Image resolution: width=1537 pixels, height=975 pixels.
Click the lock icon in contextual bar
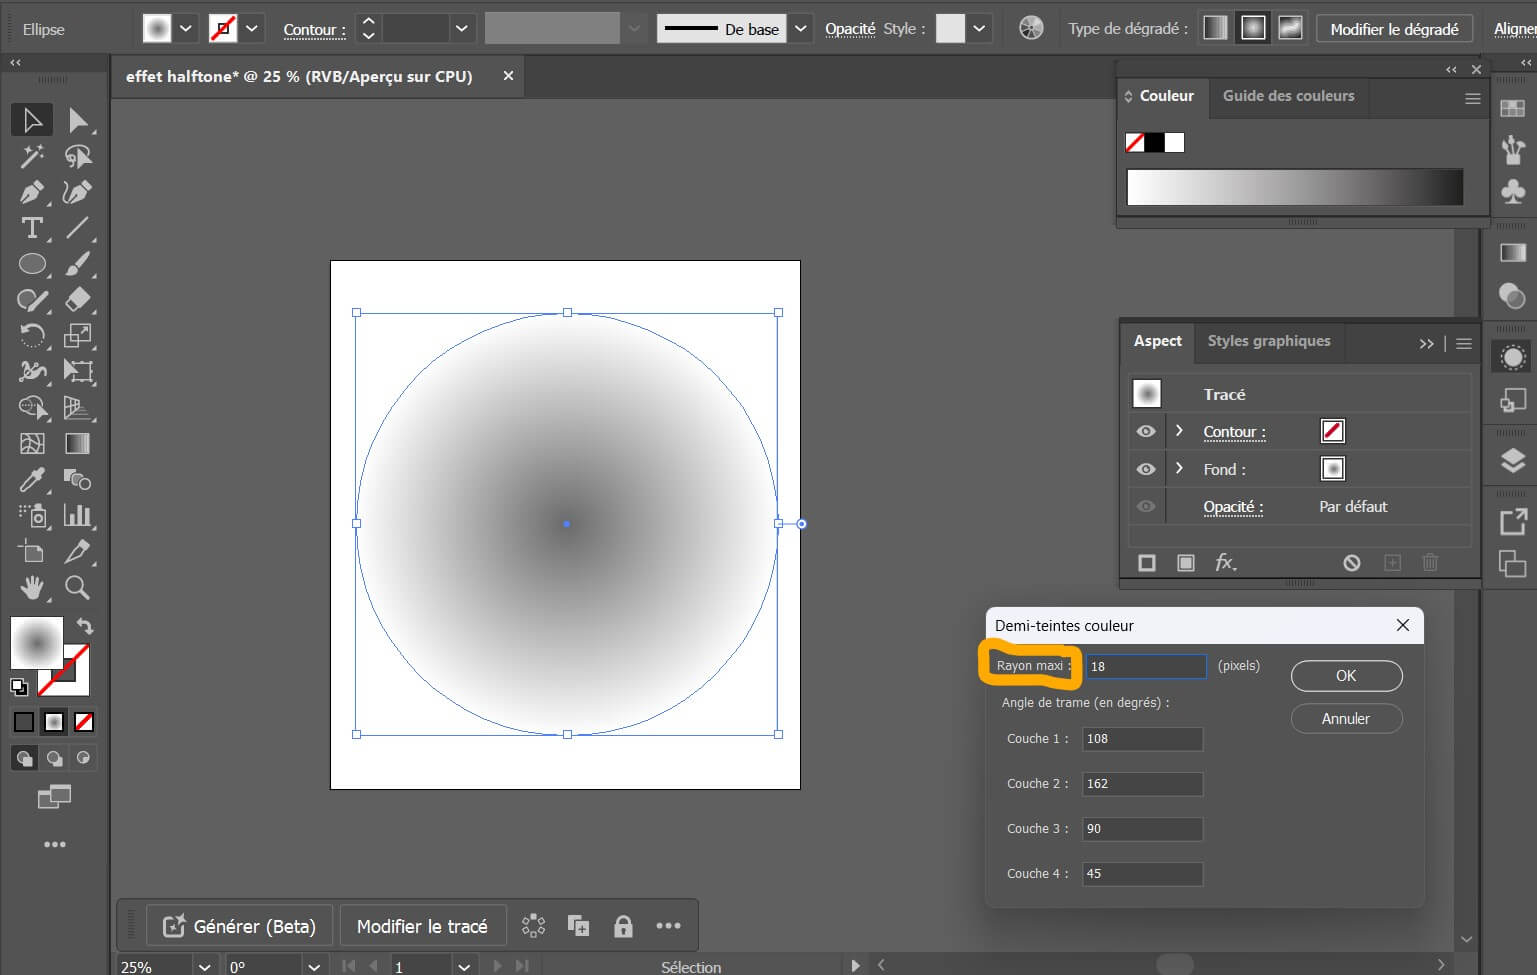(x=623, y=926)
